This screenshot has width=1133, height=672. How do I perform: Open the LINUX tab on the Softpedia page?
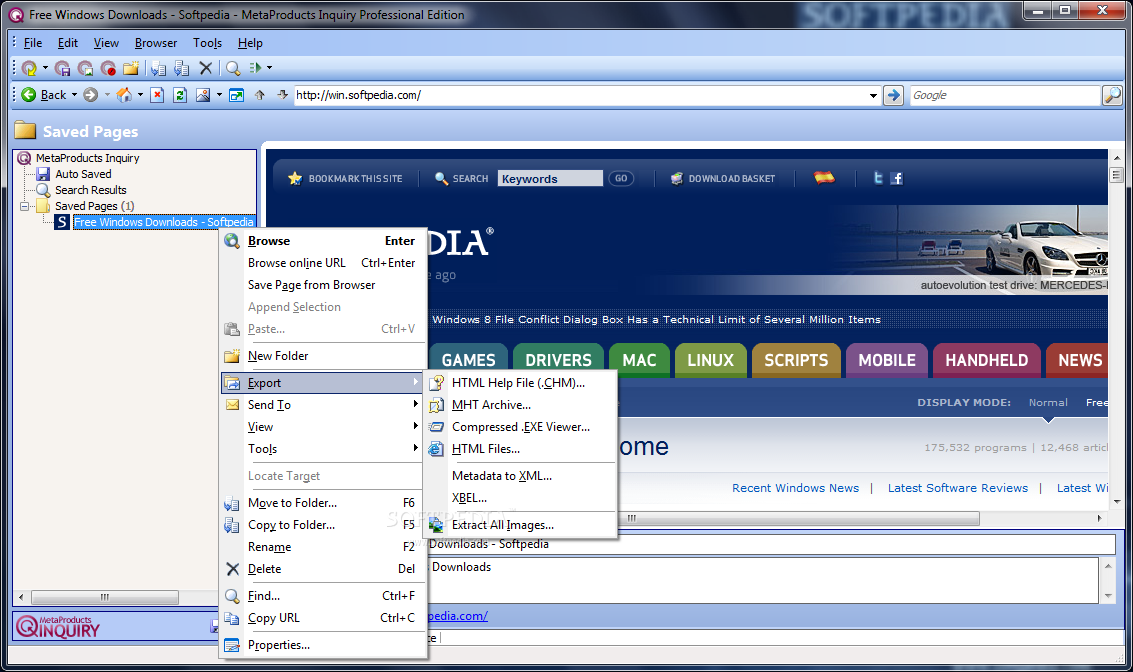point(710,360)
